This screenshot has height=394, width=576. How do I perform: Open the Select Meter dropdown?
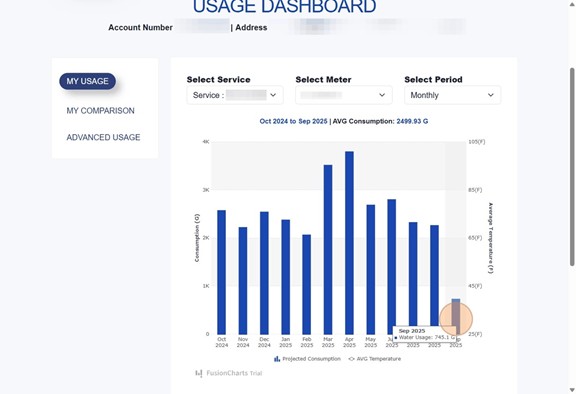point(343,95)
